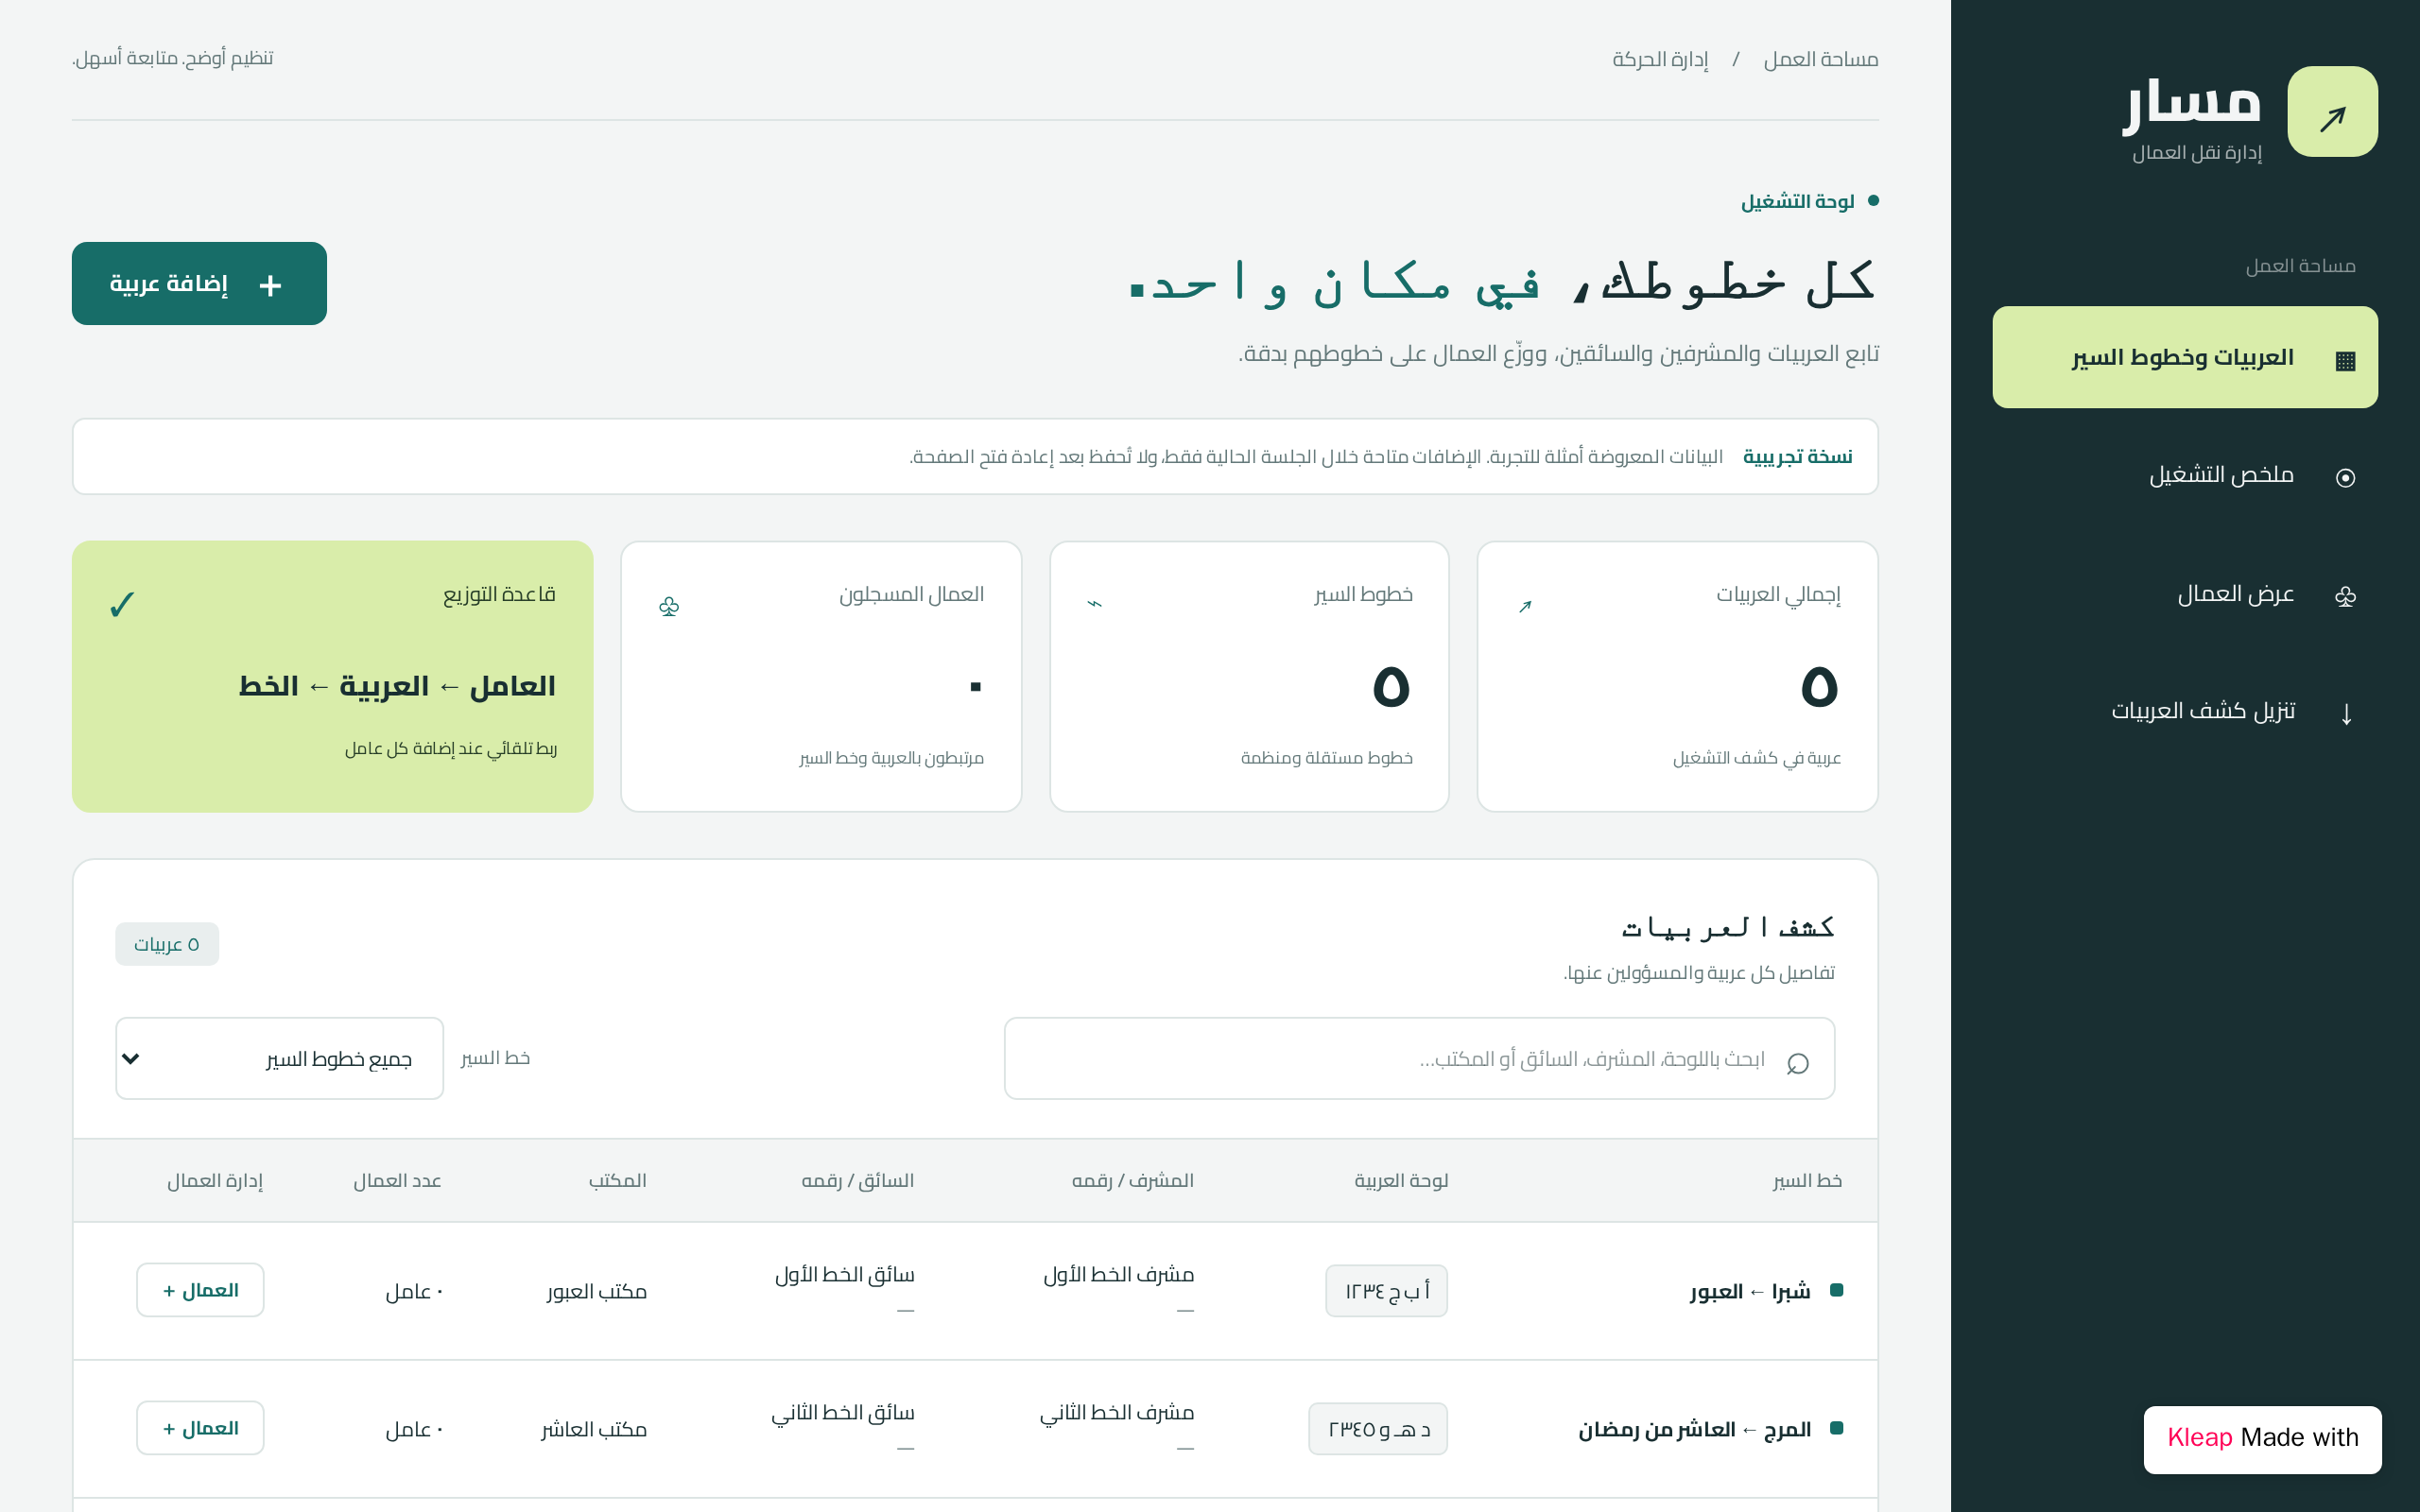Screen dimensions: 2420x1512
Task: Click the plate badge أ ب ج ١٢٣٤
Action: pos(1386,1291)
